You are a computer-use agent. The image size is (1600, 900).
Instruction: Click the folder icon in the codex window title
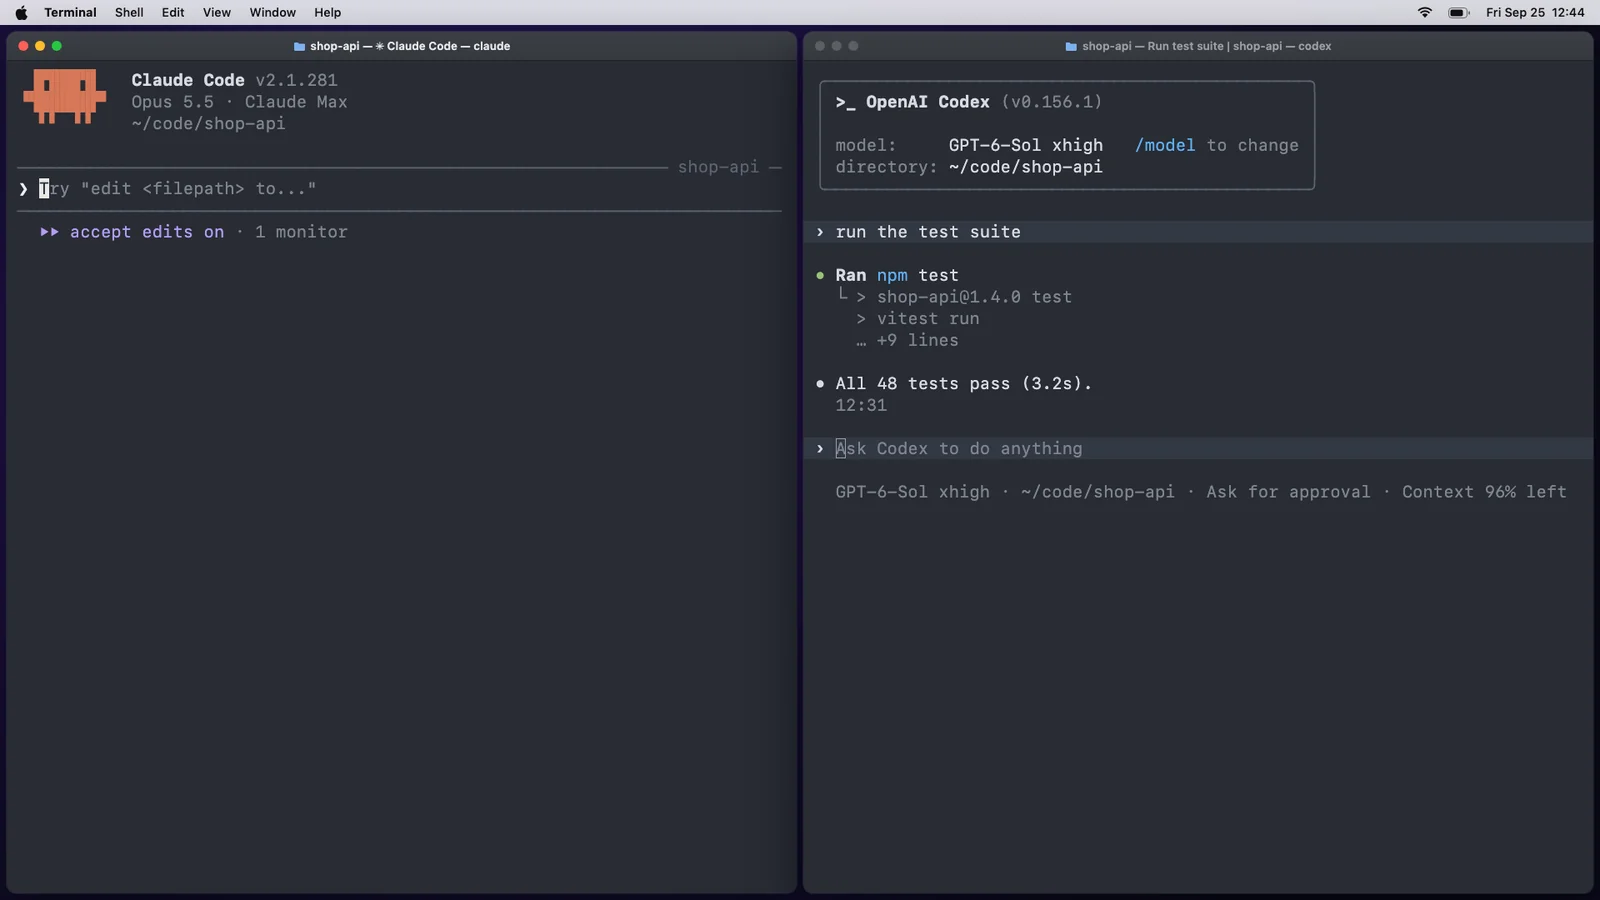1071,46
